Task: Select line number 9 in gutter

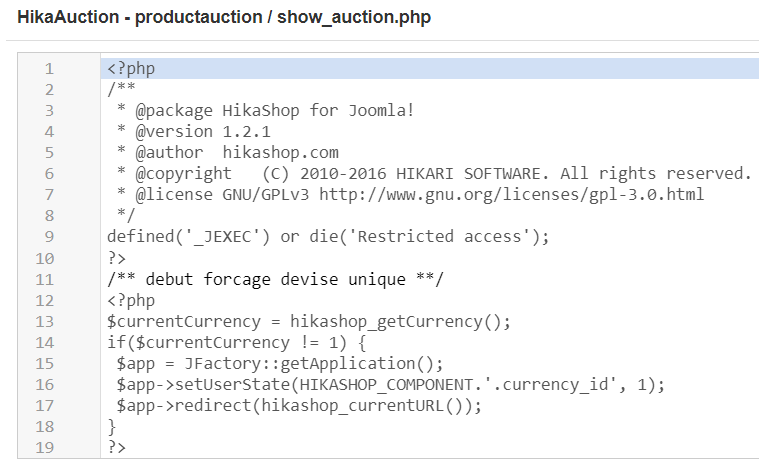Action: tap(49, 237)
